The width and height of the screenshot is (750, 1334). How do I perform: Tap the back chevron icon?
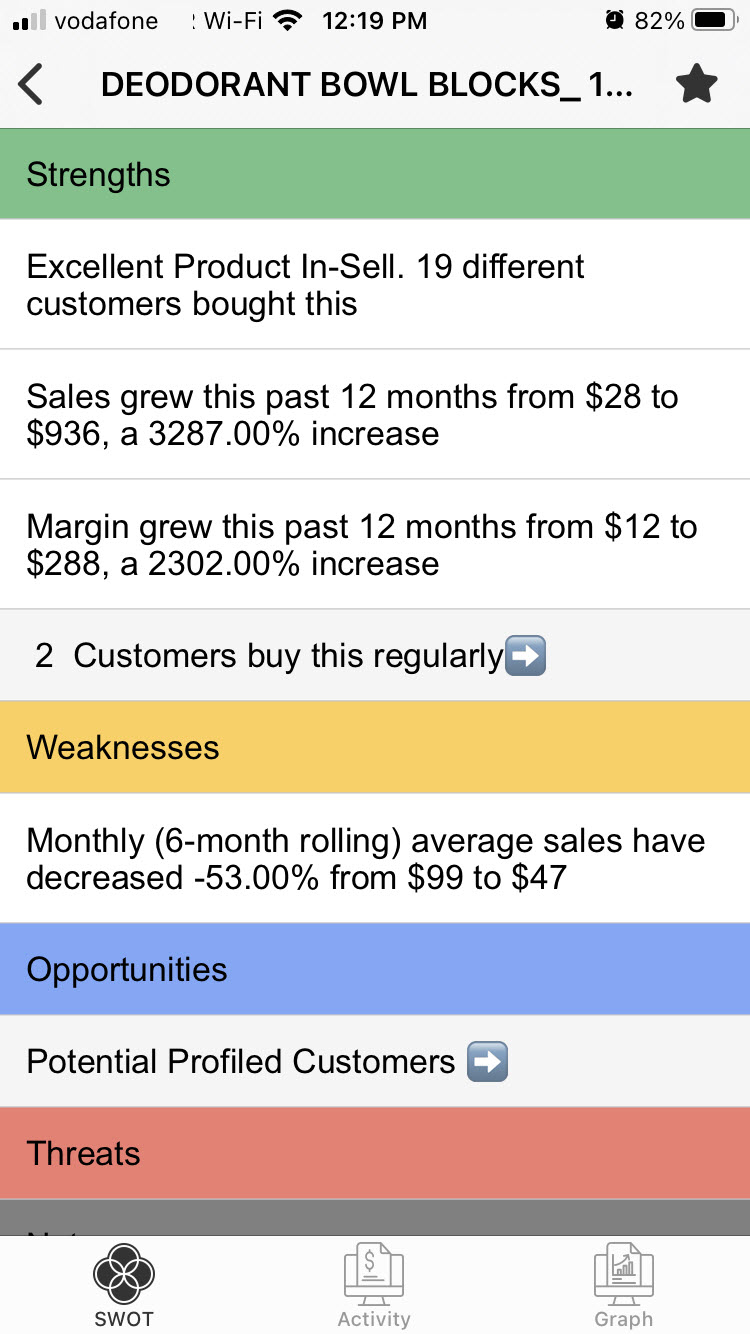[x=31, y=85]
